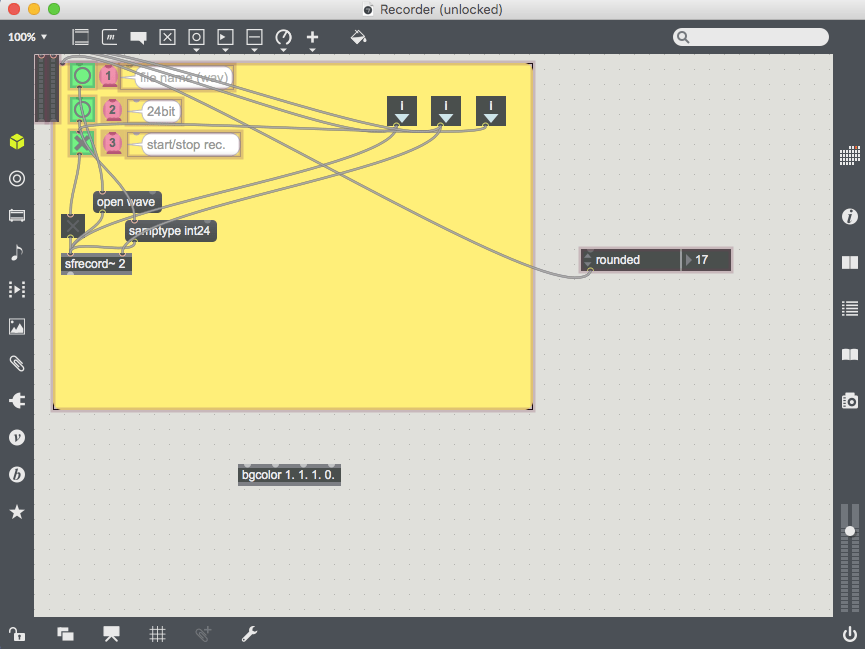This screenshot has width=865, height=649.
Task: Click the "open wave" message box
Action: point(126,202)
